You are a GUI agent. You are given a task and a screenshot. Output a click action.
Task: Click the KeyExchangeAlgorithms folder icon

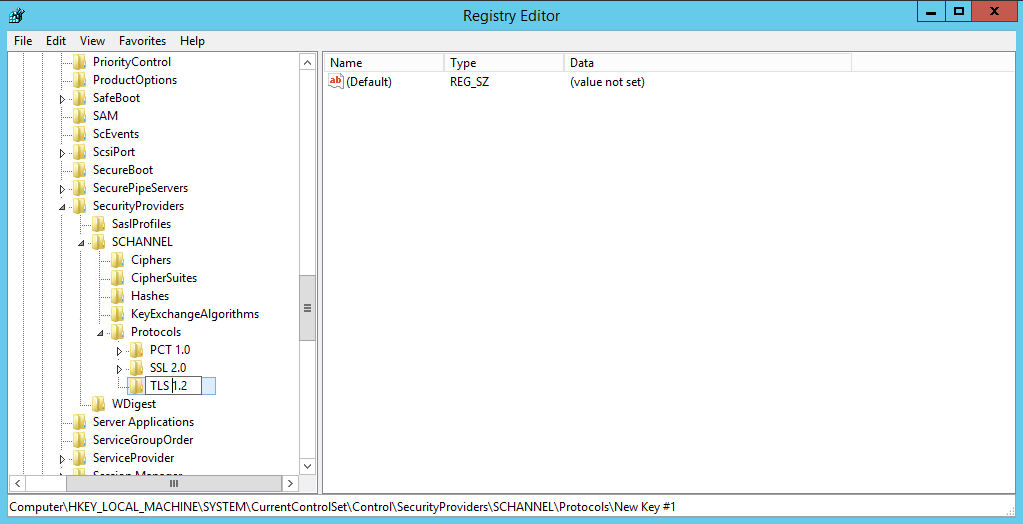click(x=118, y=314)
